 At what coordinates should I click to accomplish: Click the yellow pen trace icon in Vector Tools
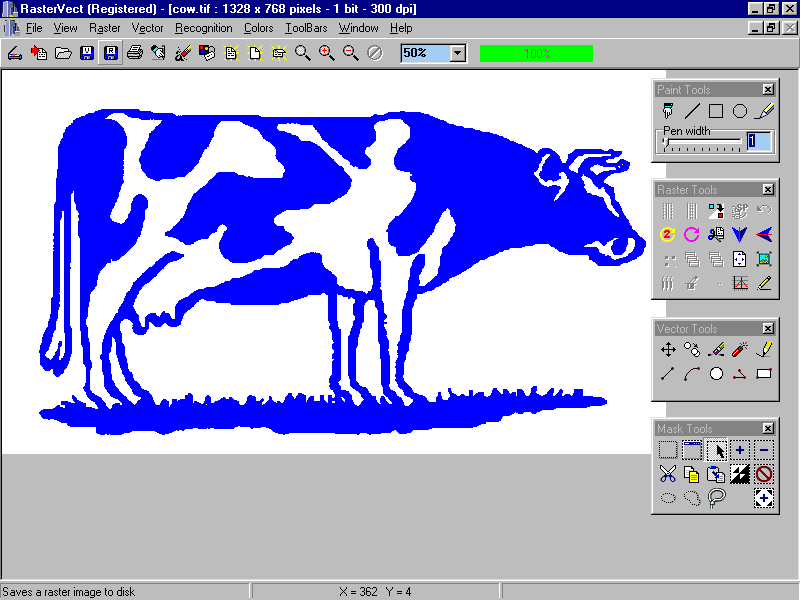pyautogui.click(x=764, y=349)
